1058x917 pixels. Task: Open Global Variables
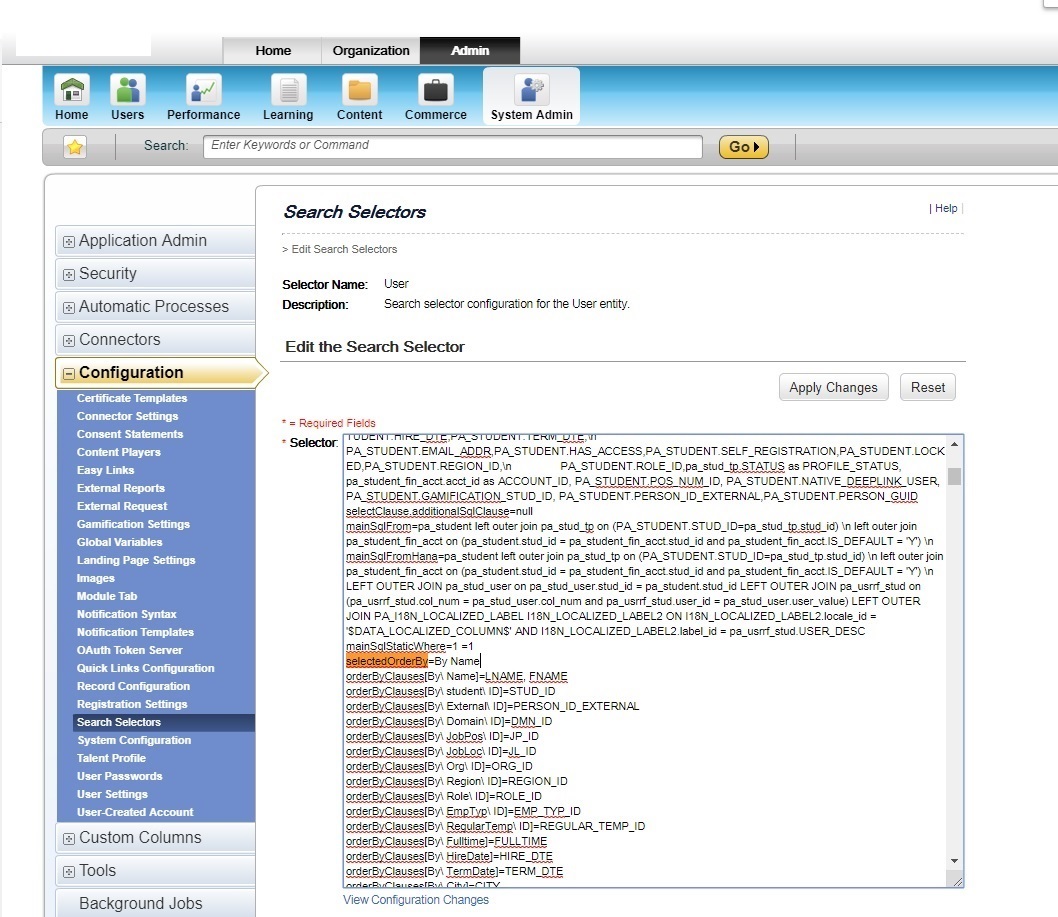(119, 543)
